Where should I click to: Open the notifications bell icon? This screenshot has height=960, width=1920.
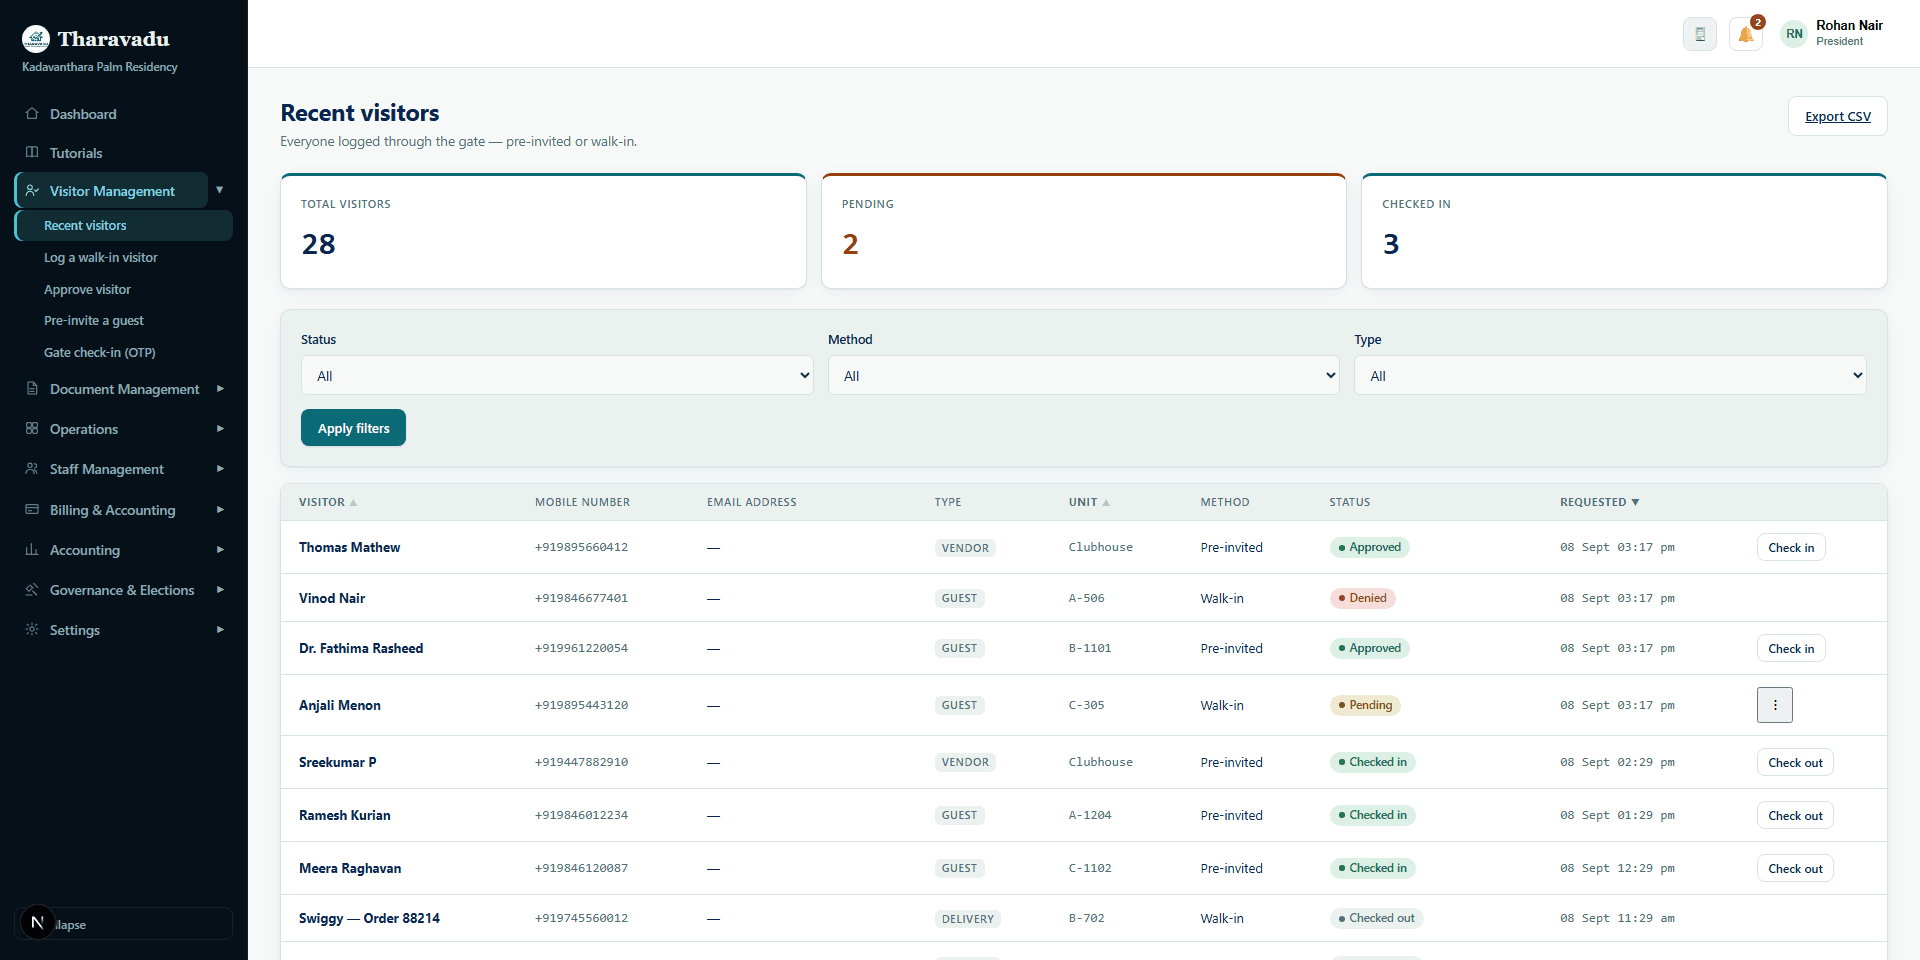coord(1746,34)
